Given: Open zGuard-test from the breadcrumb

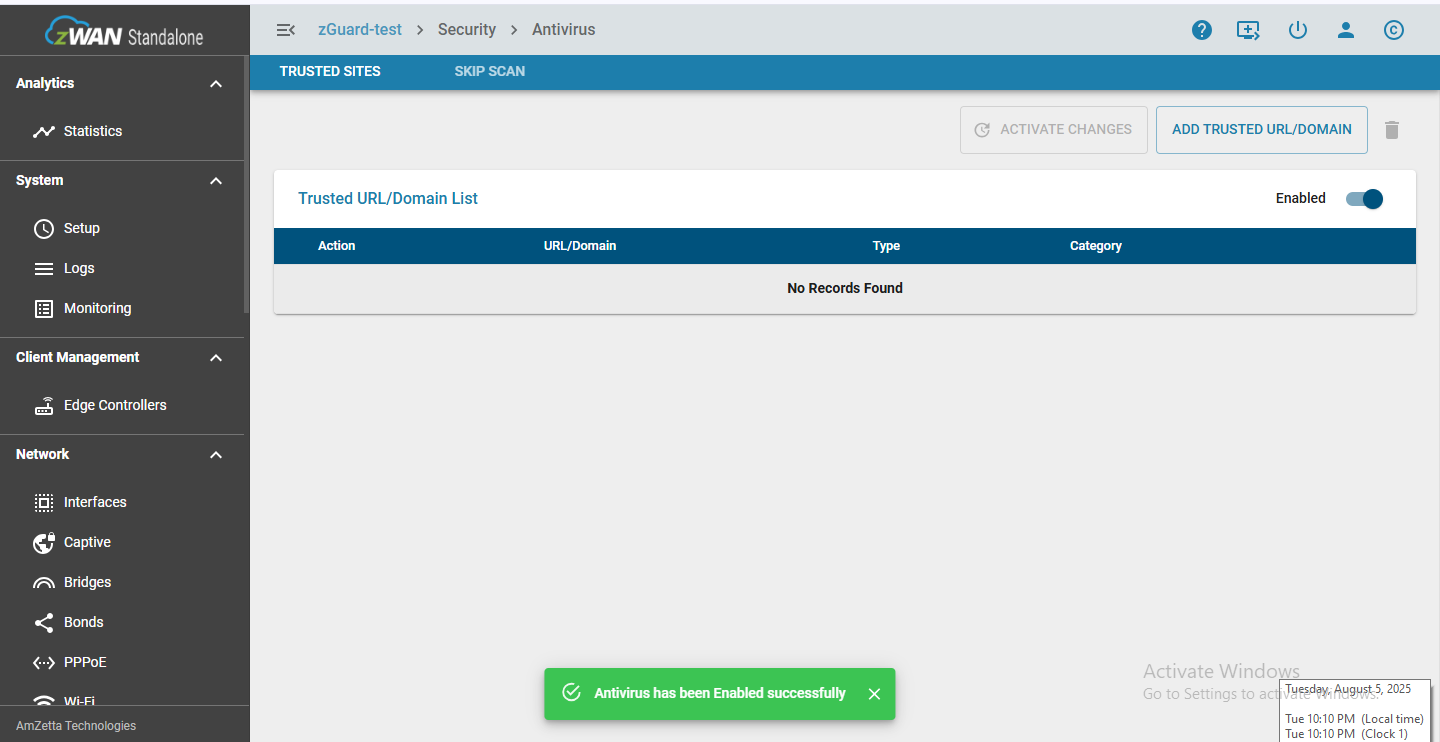Looking at the screenshot, I should [x=359, y=29].
